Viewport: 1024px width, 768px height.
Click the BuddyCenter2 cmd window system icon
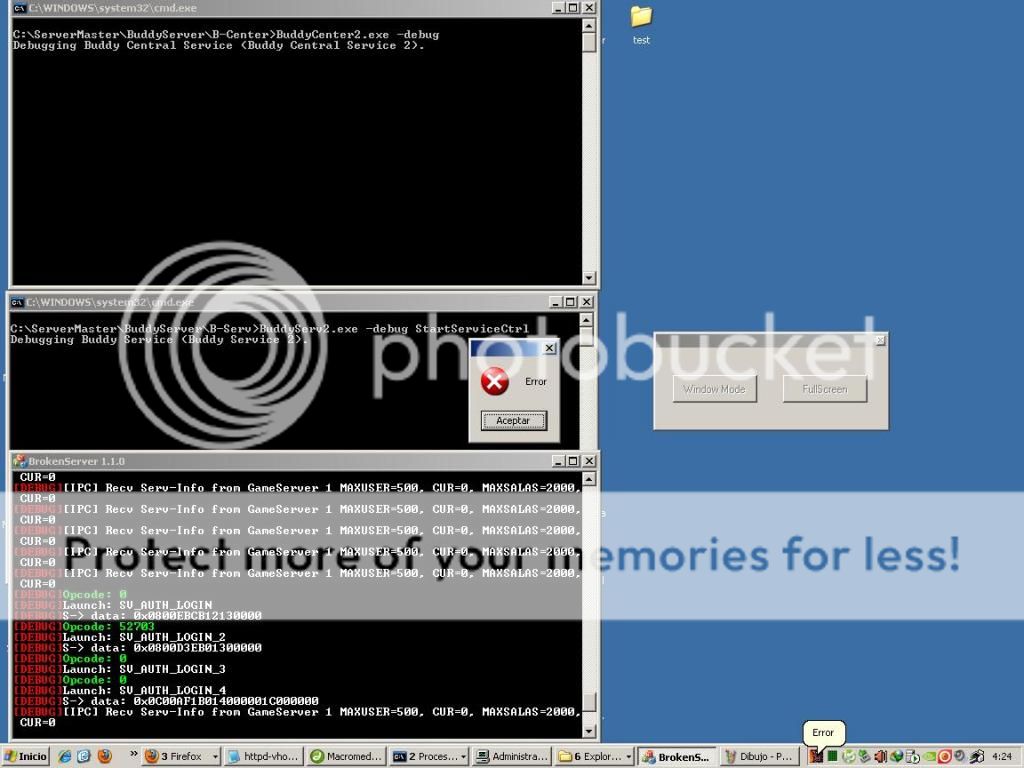click(x=19, y=8)
